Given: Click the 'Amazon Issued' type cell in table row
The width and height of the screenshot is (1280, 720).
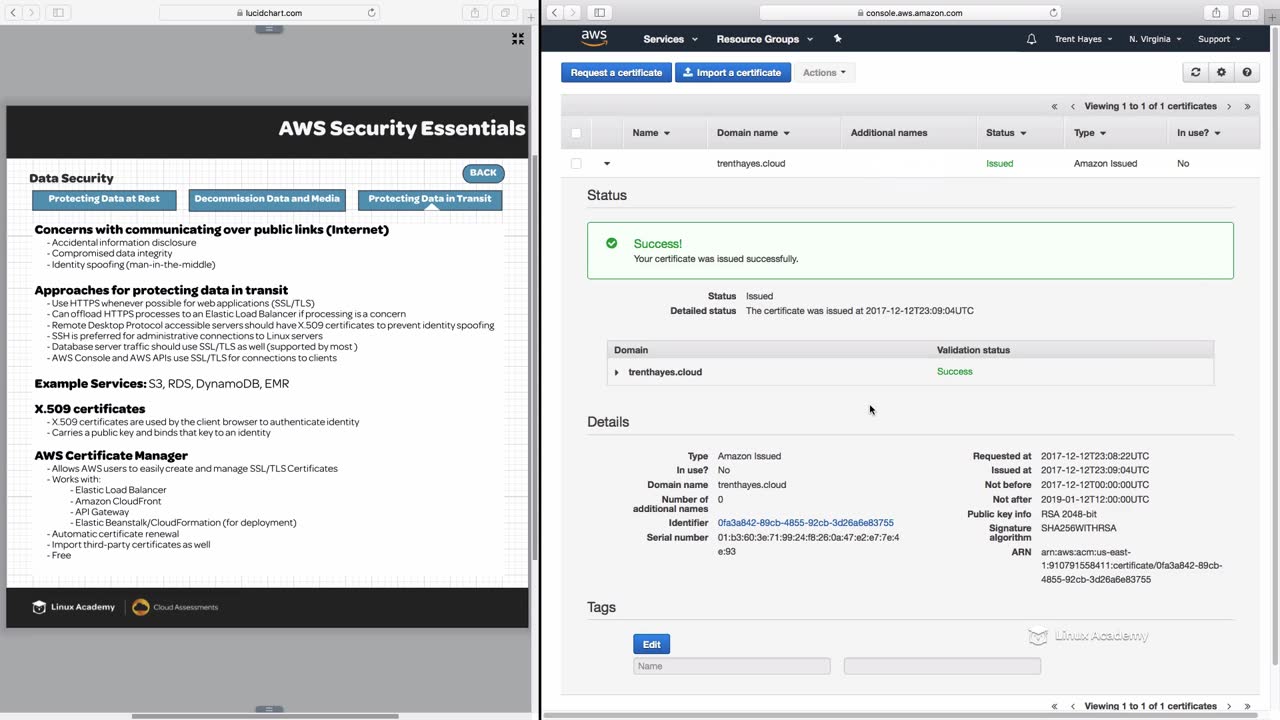Looking at the screenshot, I should [1105, 163].
